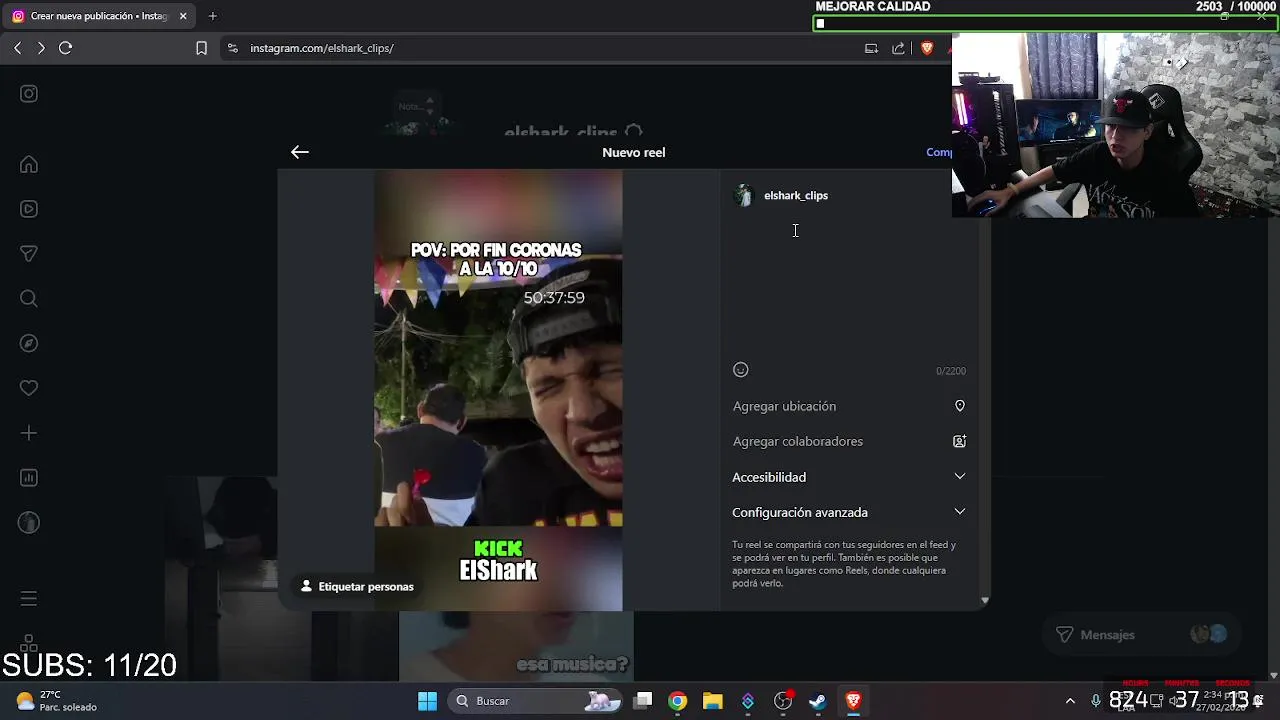Expand Configuración avanzada section
The height and width of the screenshot is (720, 1280).
click(849, 512)
